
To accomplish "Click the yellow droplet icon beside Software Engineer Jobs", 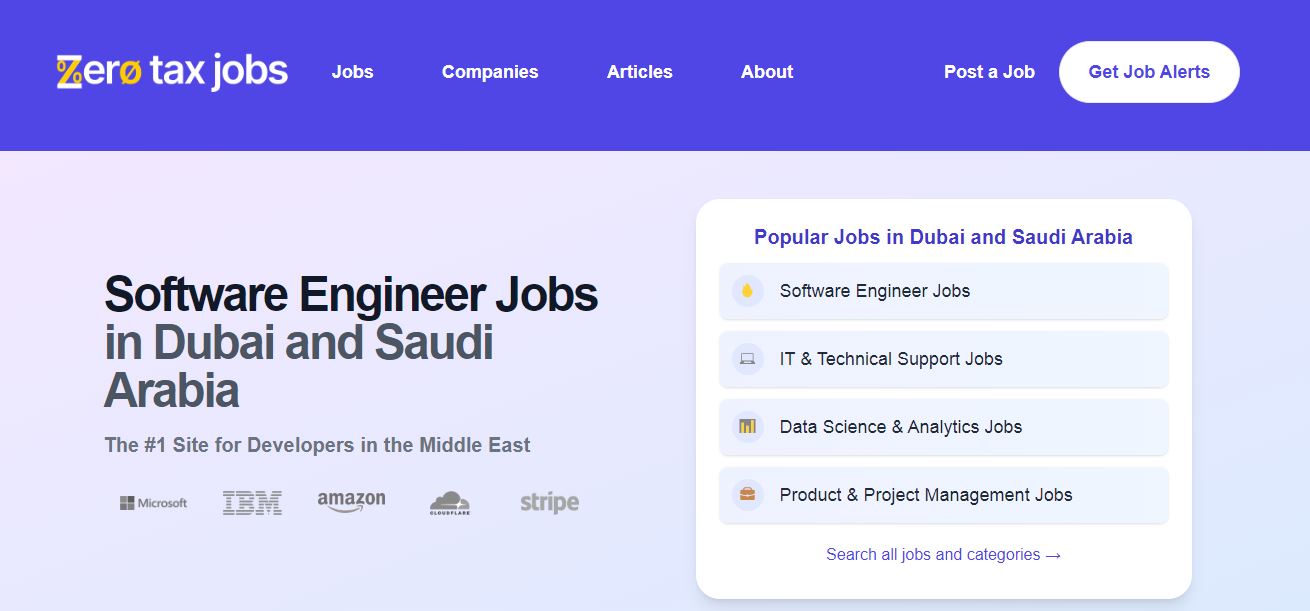I will click(x=747, y=291).
